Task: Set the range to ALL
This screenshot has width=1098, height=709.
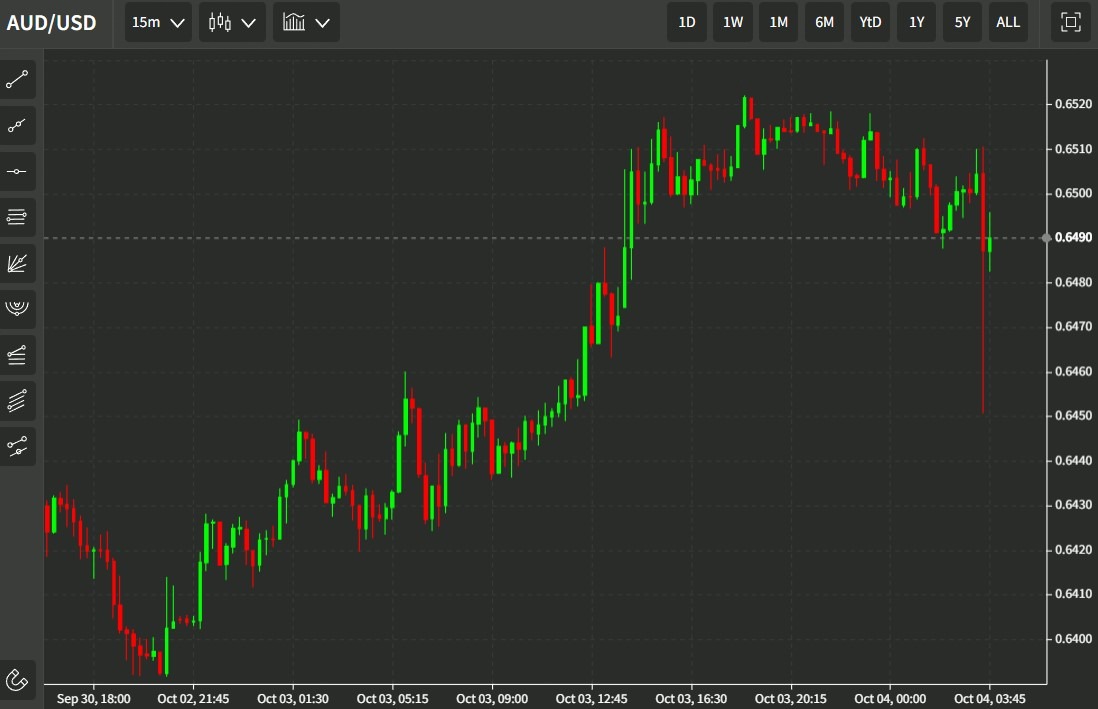Action: (x=1008, y=22)
